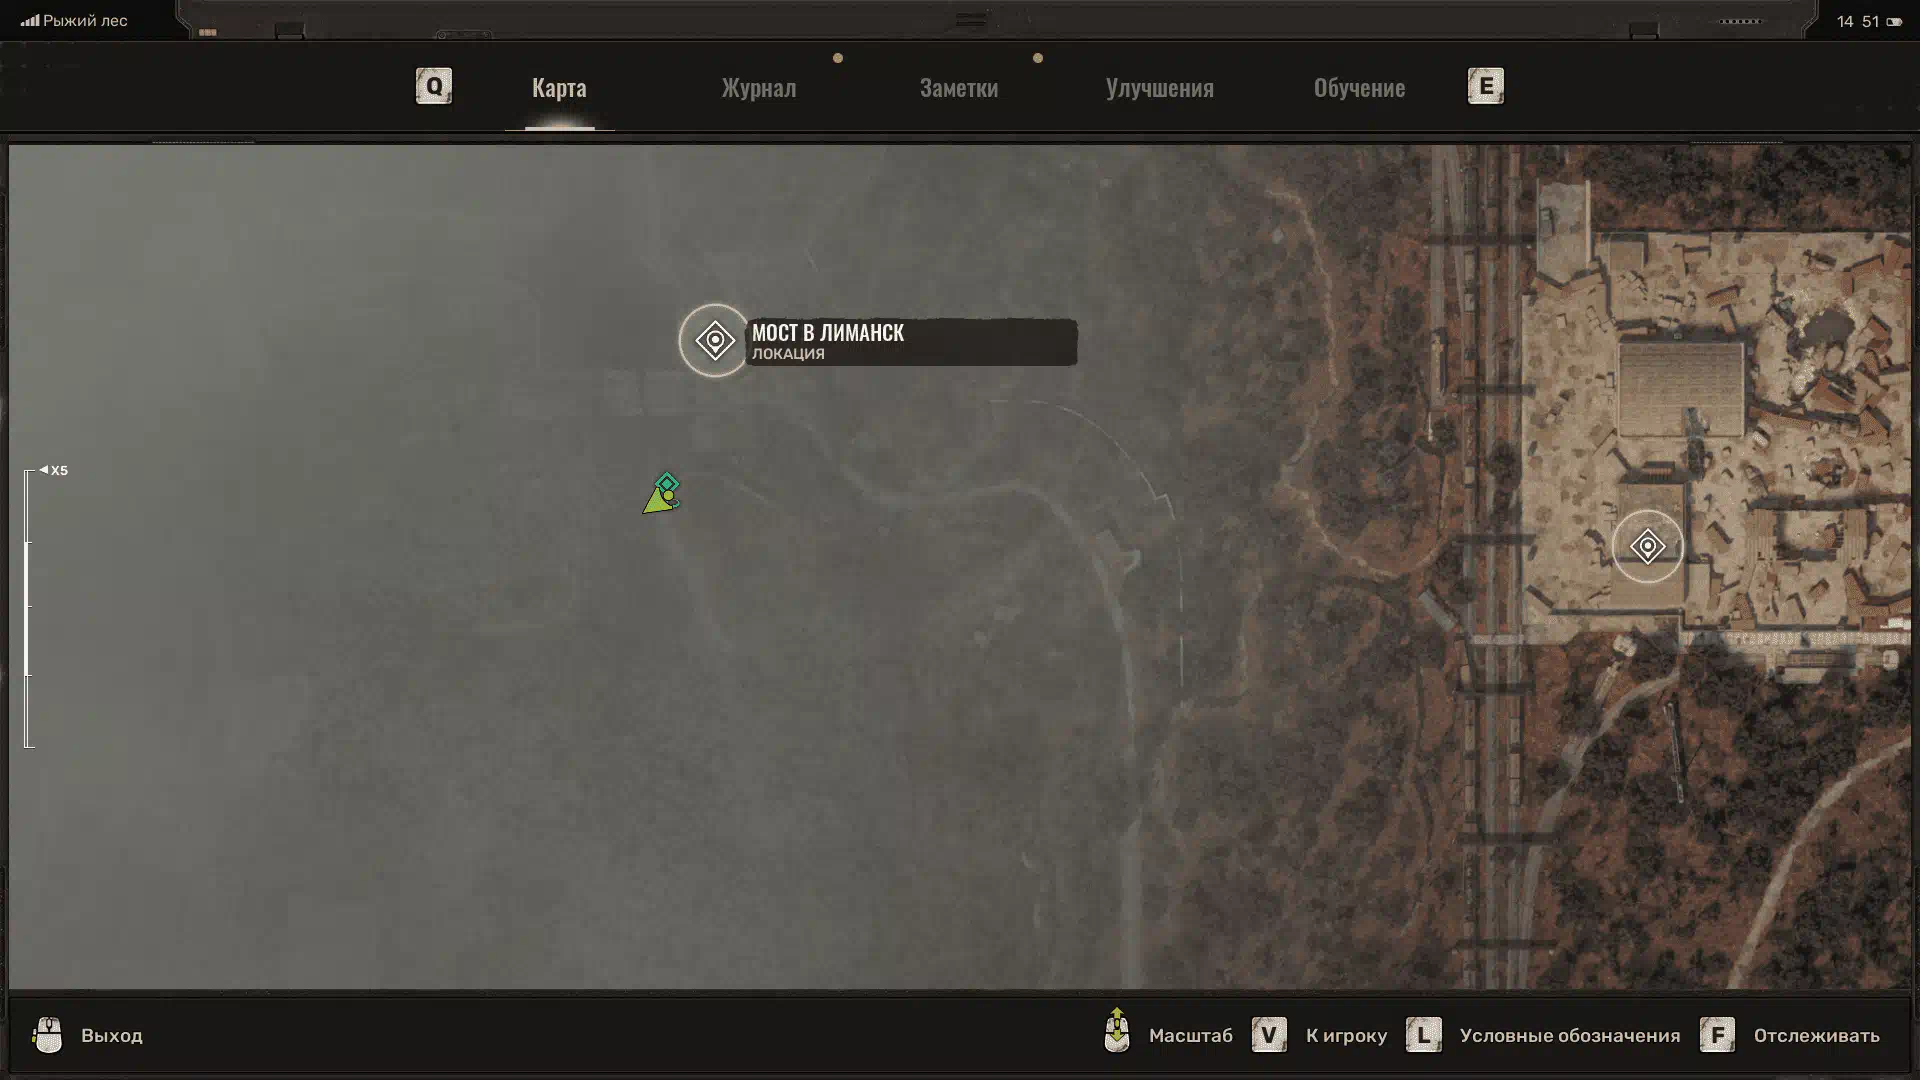1920x1080 pixels.
Task: Center map with К игроку
Action: point(1346,1035)
